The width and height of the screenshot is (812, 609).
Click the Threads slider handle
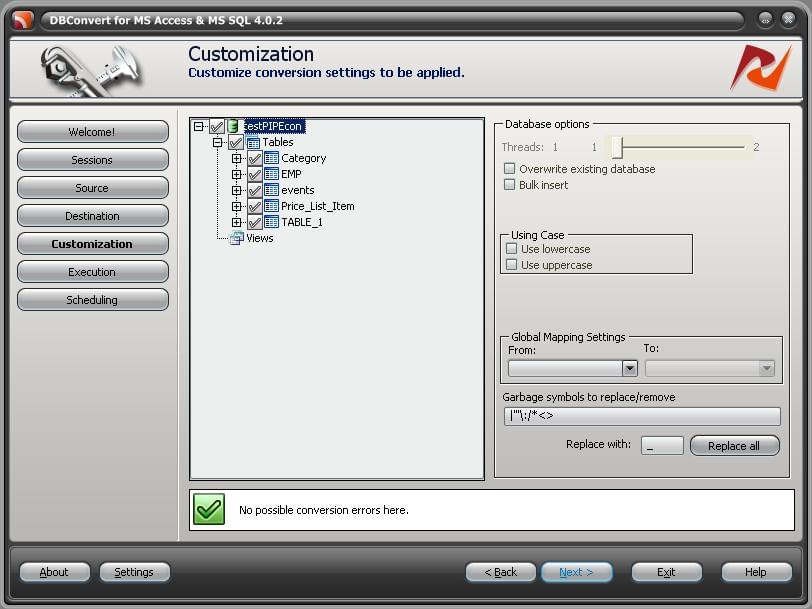pyautogui.click(x=617, y=148)
